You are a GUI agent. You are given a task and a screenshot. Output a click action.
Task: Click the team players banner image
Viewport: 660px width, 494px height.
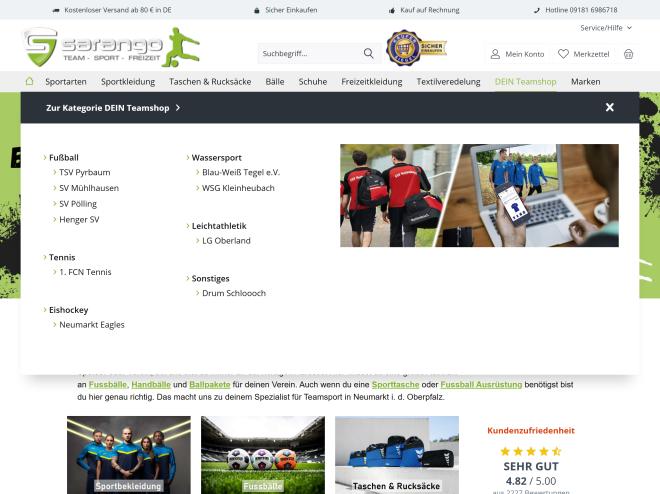[x=479, y=195]
